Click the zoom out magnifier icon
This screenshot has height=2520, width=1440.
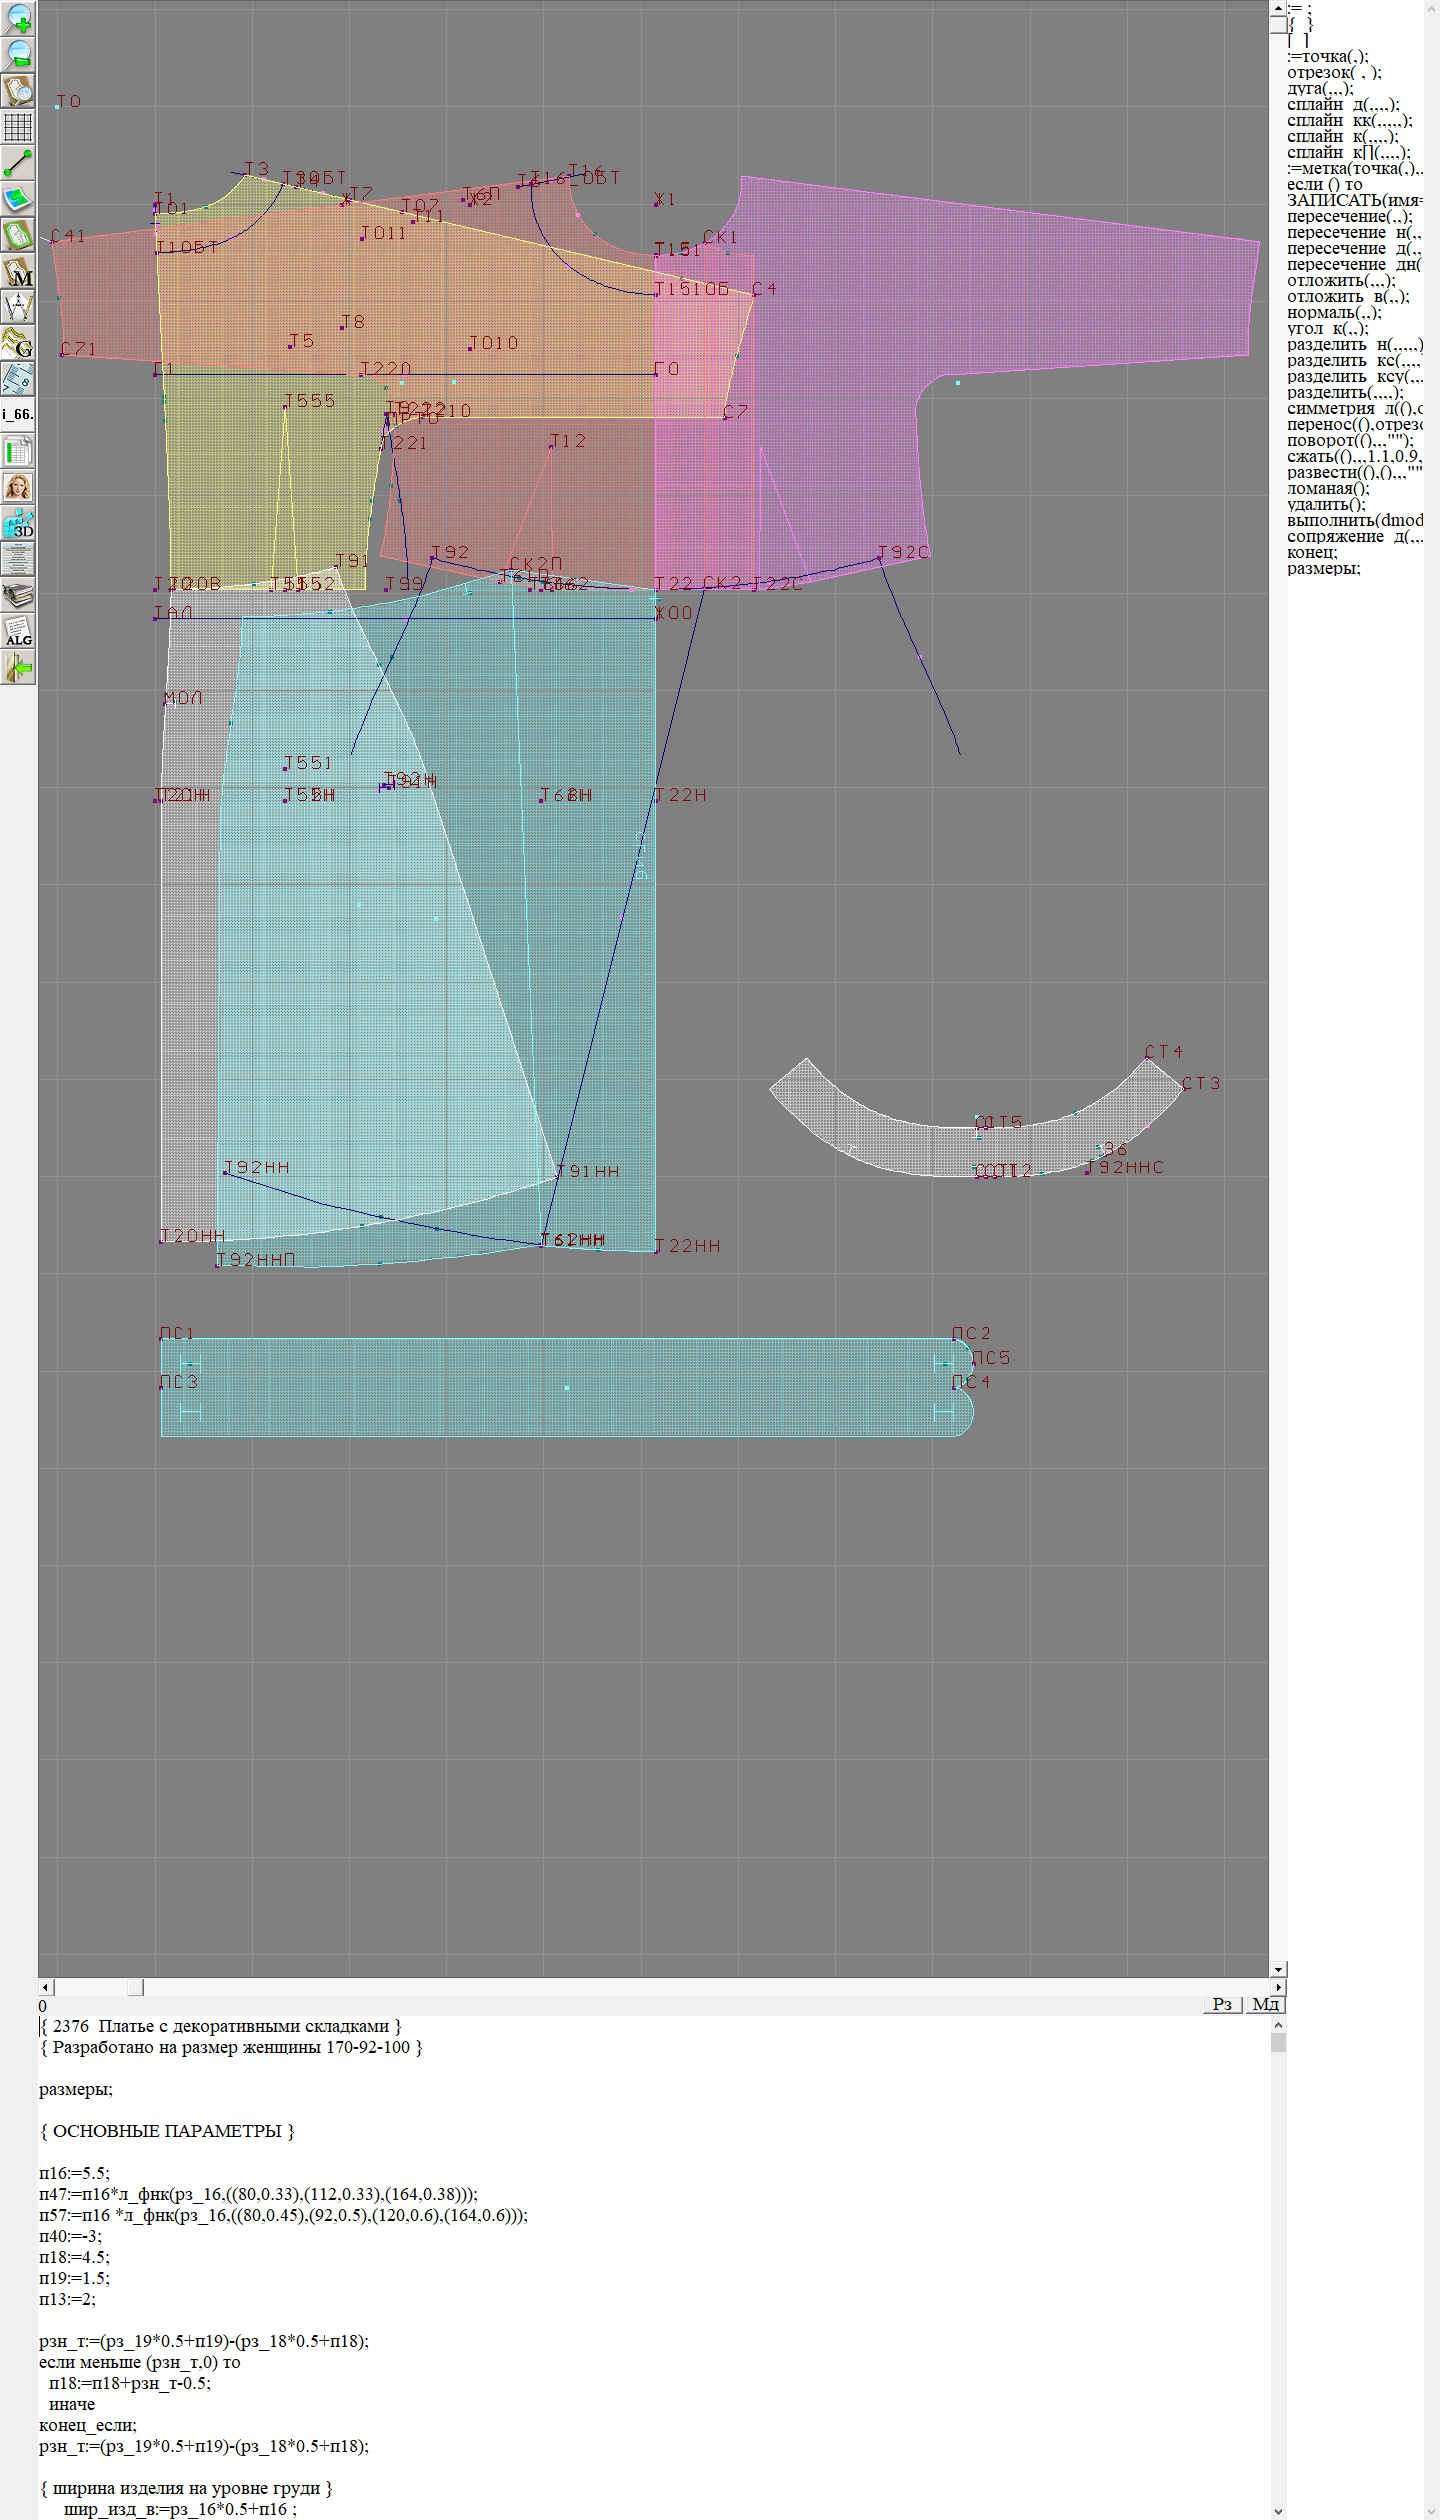(x=18, y=54)
